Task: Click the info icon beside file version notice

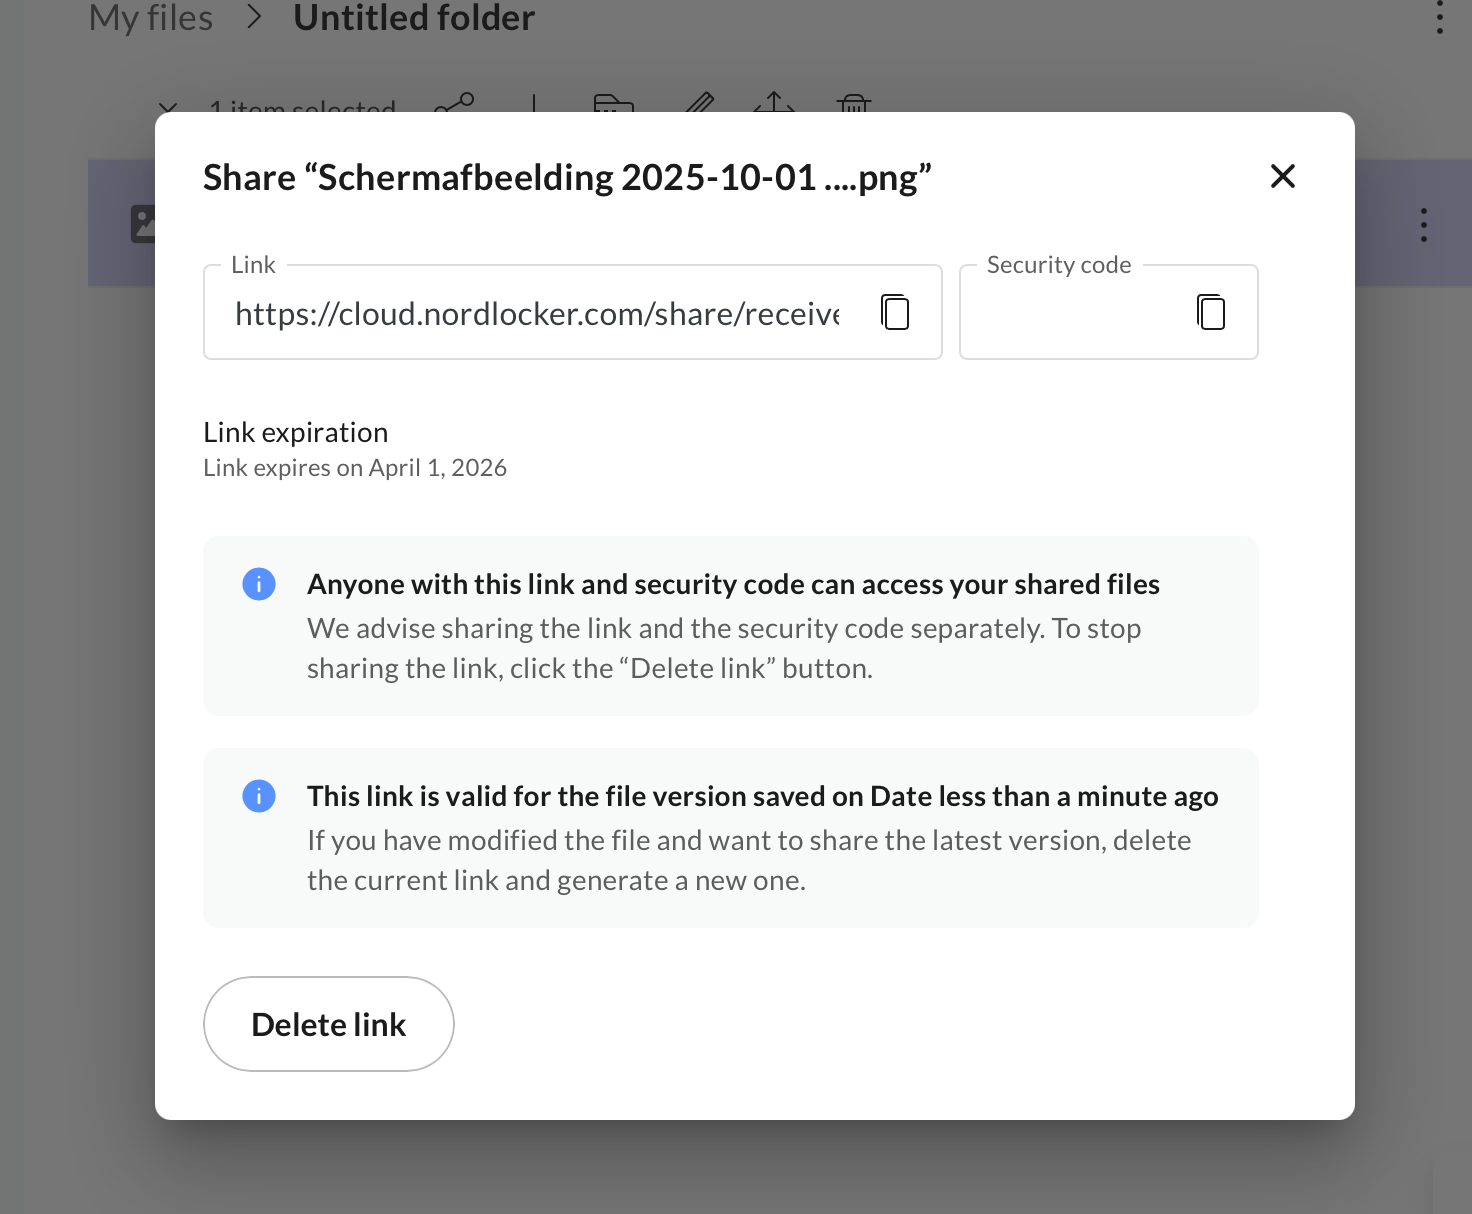Action: [259, 796]
